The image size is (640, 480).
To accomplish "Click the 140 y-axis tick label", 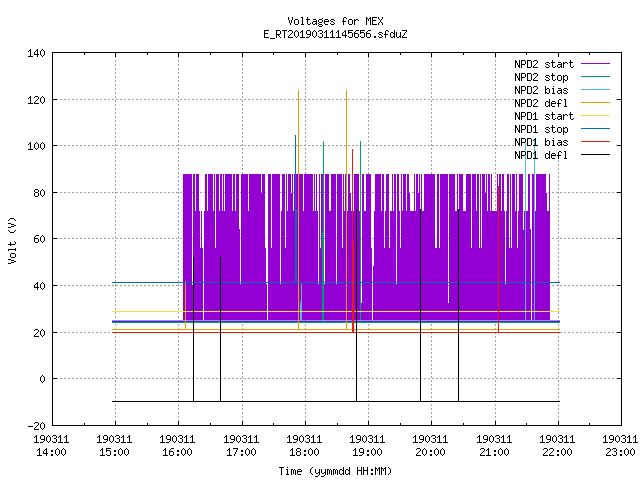I will coord(36,53).
